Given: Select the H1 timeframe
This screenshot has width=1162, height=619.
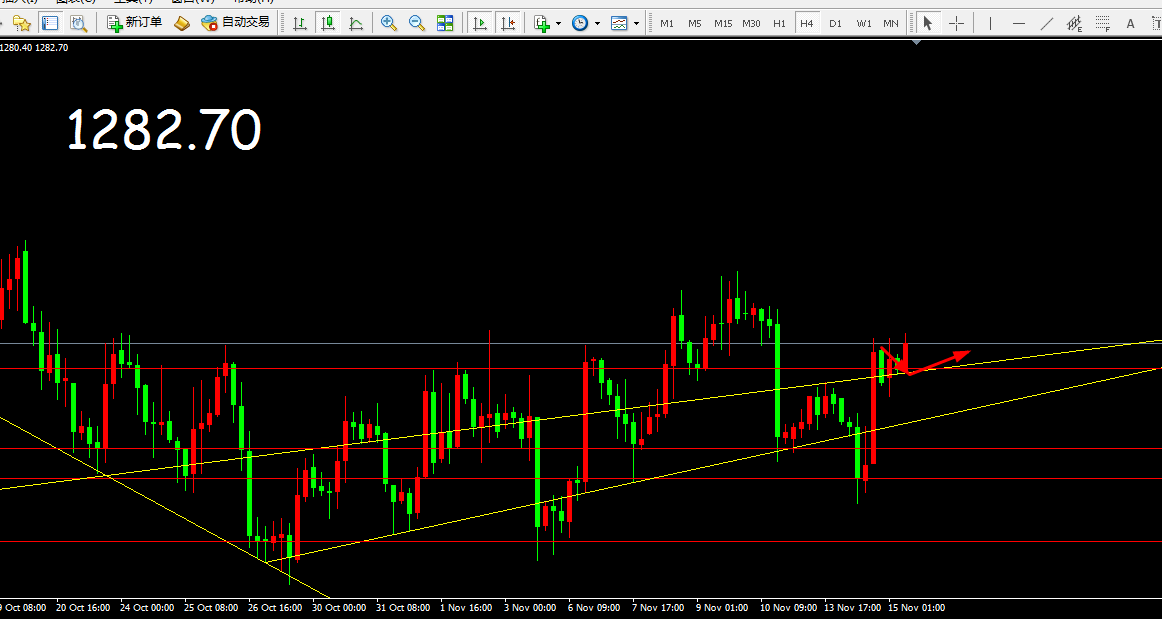Looking at the screenshot, I should tap(780, 24).
